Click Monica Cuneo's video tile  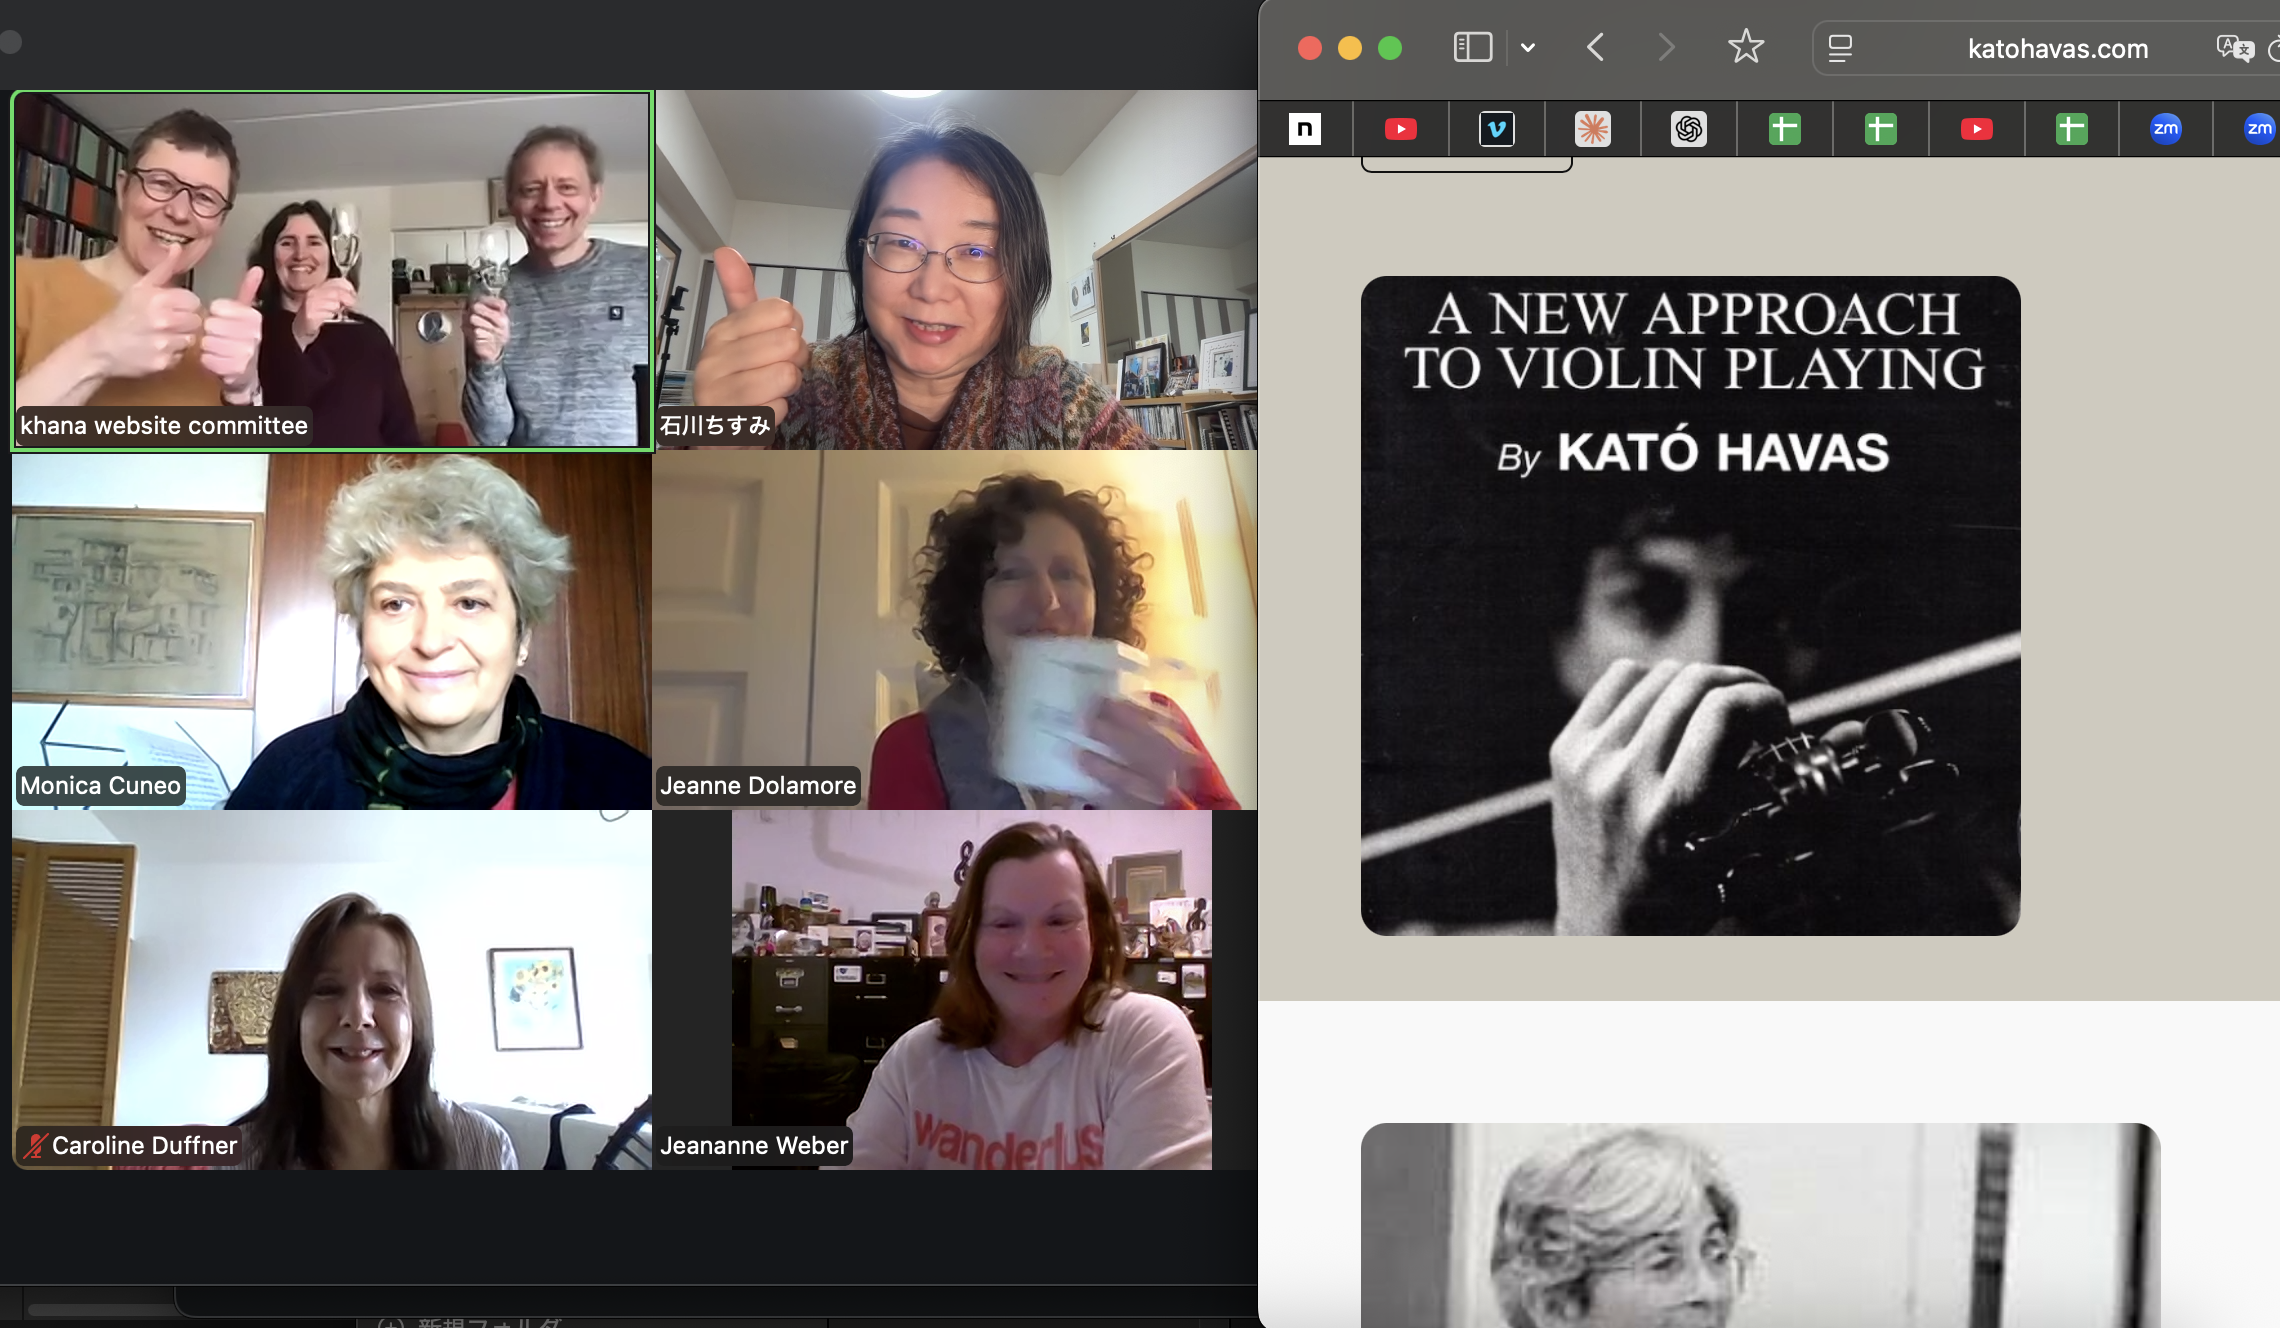(x=332, y=630)
